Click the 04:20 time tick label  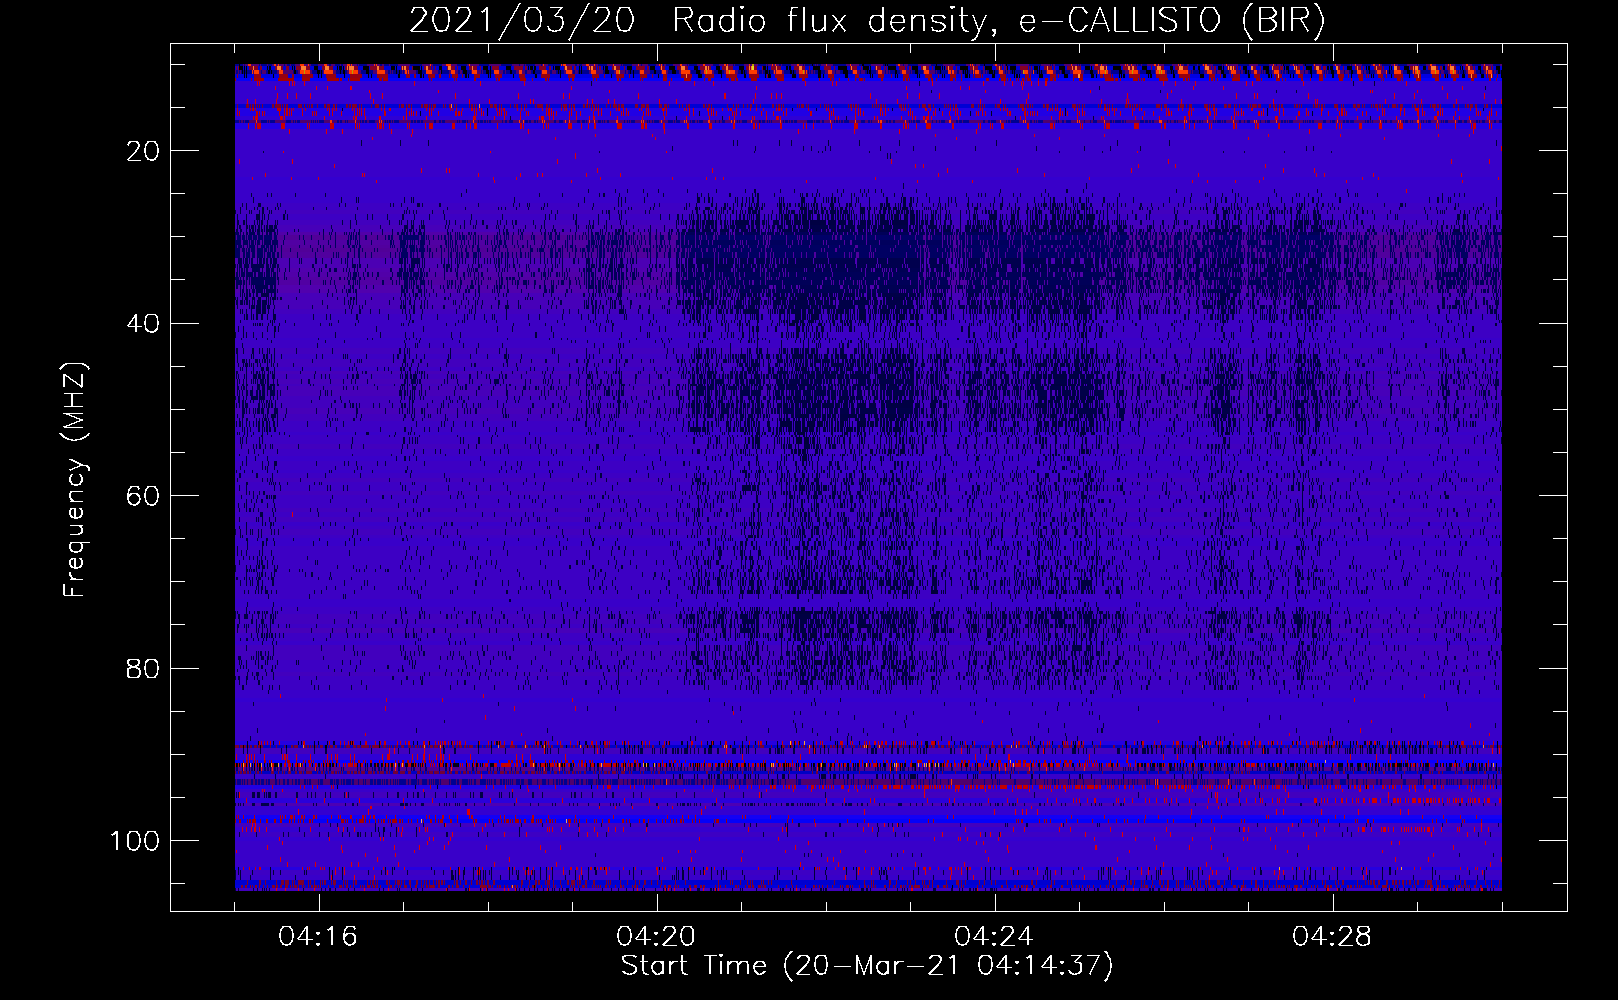pyautogui.click(x=656, y=937)
